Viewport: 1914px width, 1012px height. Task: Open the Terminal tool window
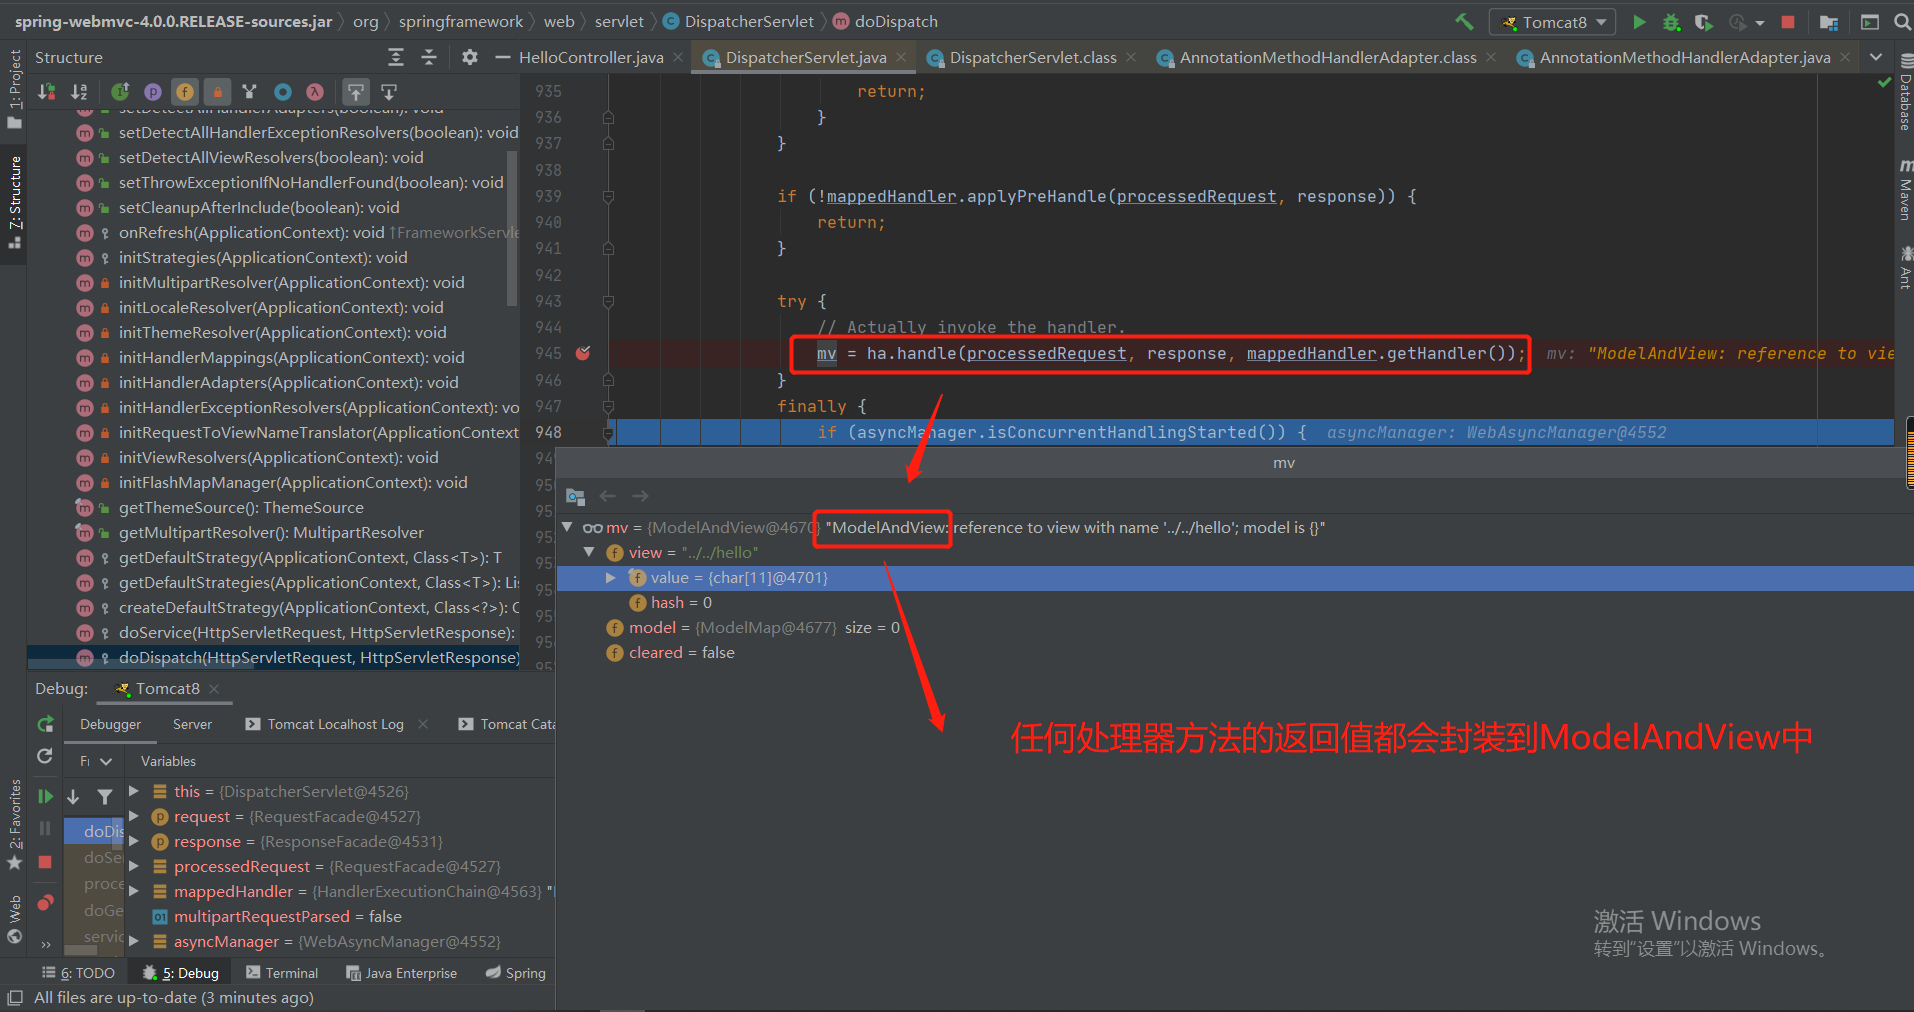pos(282,972)
